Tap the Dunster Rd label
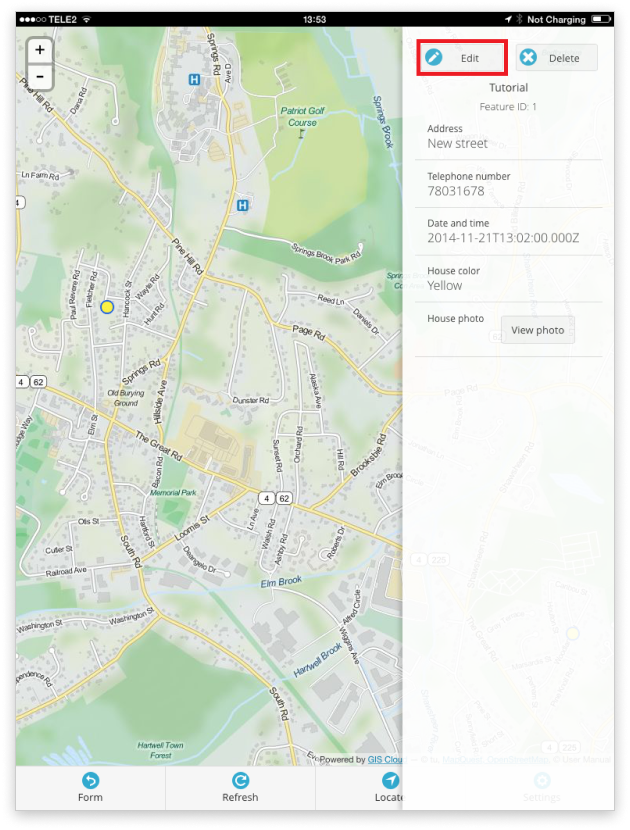The image size is (630, 830). [251, 400]
